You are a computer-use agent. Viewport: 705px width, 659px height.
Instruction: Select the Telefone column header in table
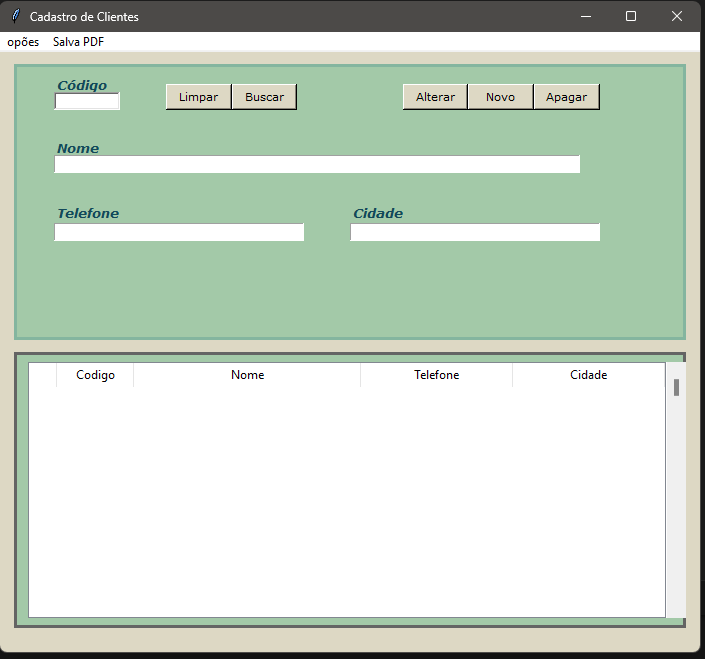click(x=436, y=375)
